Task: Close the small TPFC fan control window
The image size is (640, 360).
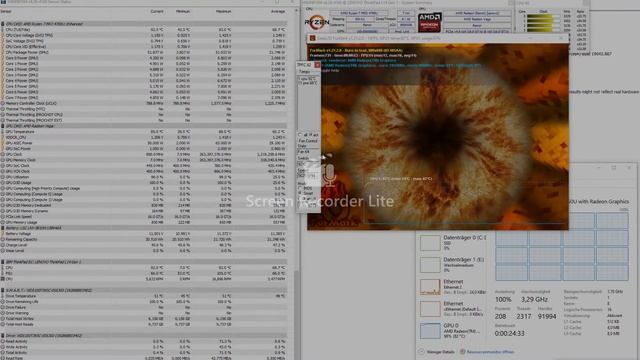Action: [x=317, y=64]
